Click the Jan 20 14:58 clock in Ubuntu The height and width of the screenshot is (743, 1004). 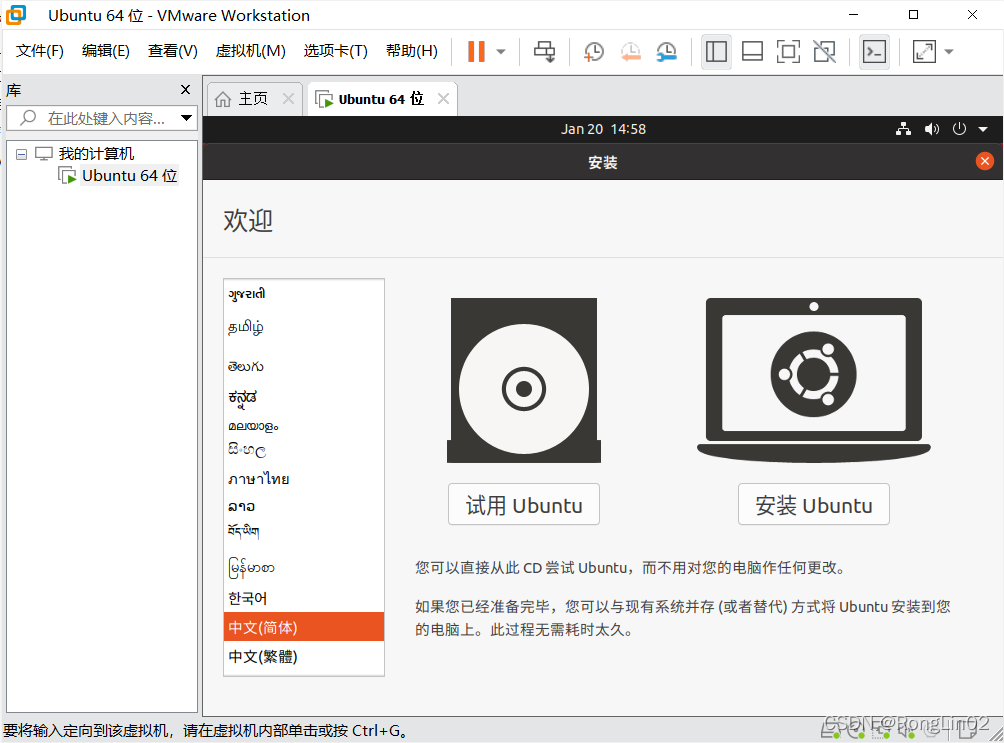tap(603, 129)
